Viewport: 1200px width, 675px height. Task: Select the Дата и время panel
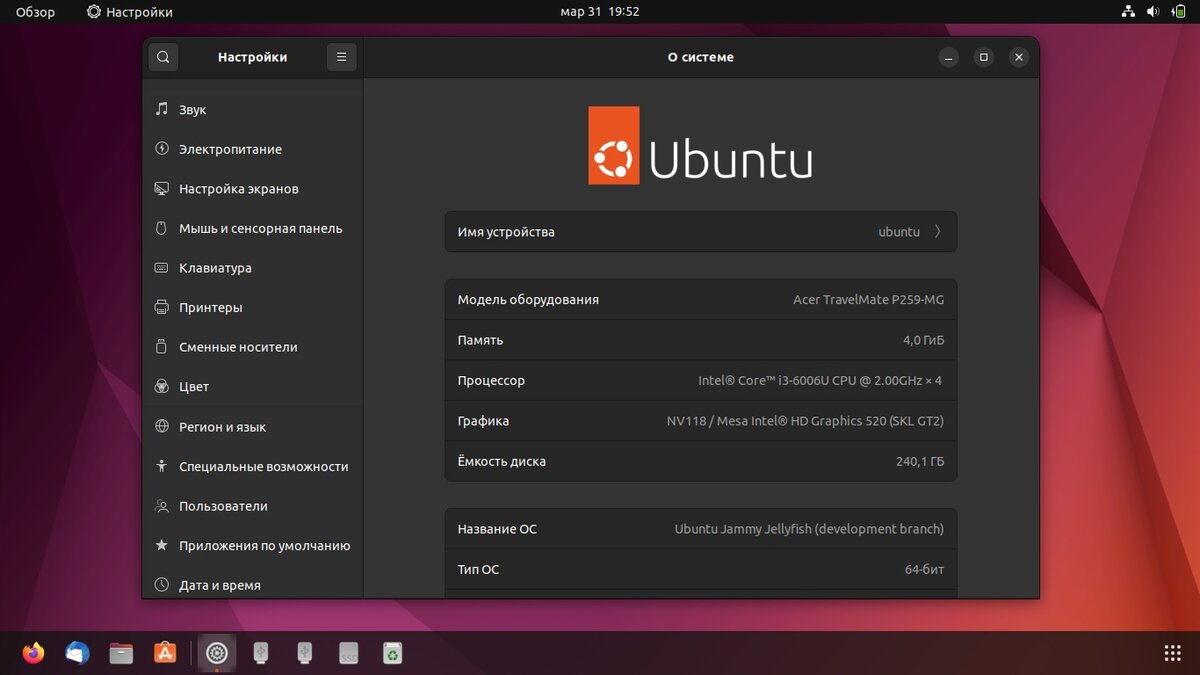[252, 585]
